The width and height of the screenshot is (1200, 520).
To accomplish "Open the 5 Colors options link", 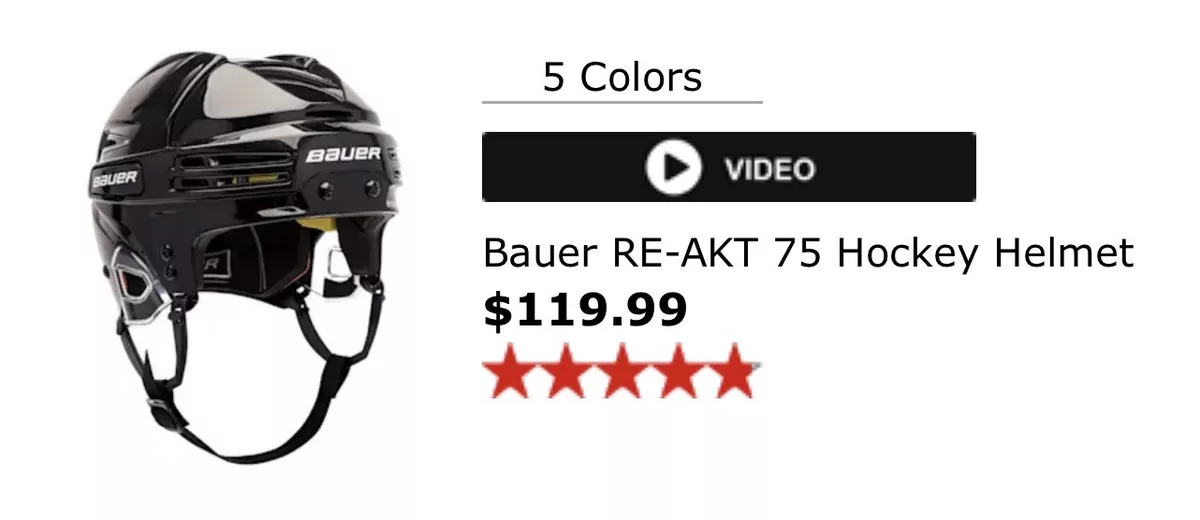I will 622,77.
